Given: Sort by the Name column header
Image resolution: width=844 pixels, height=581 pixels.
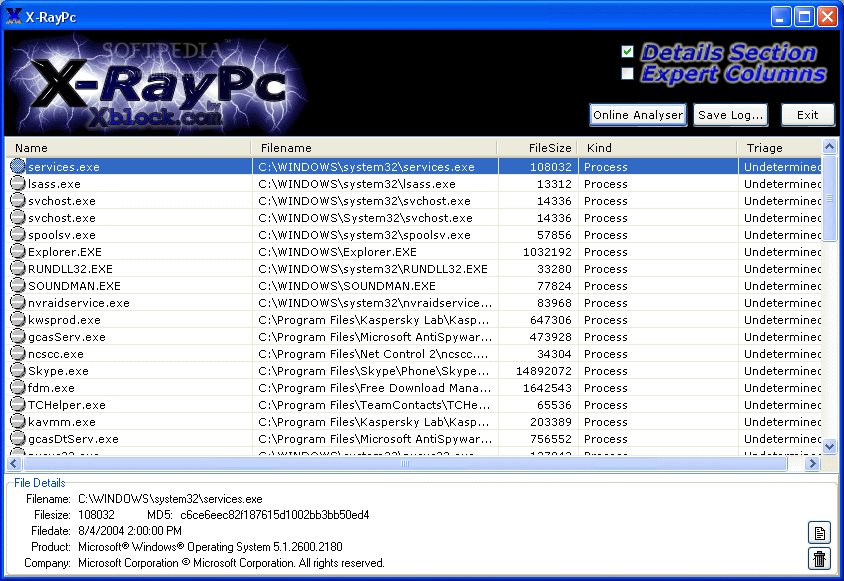Looking at the screenshot, I should (128, 148).
